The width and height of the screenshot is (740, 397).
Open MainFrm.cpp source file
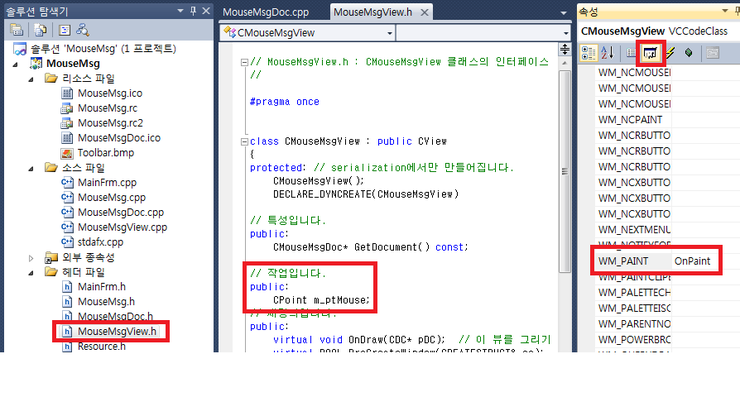click(x=107, y=182)
